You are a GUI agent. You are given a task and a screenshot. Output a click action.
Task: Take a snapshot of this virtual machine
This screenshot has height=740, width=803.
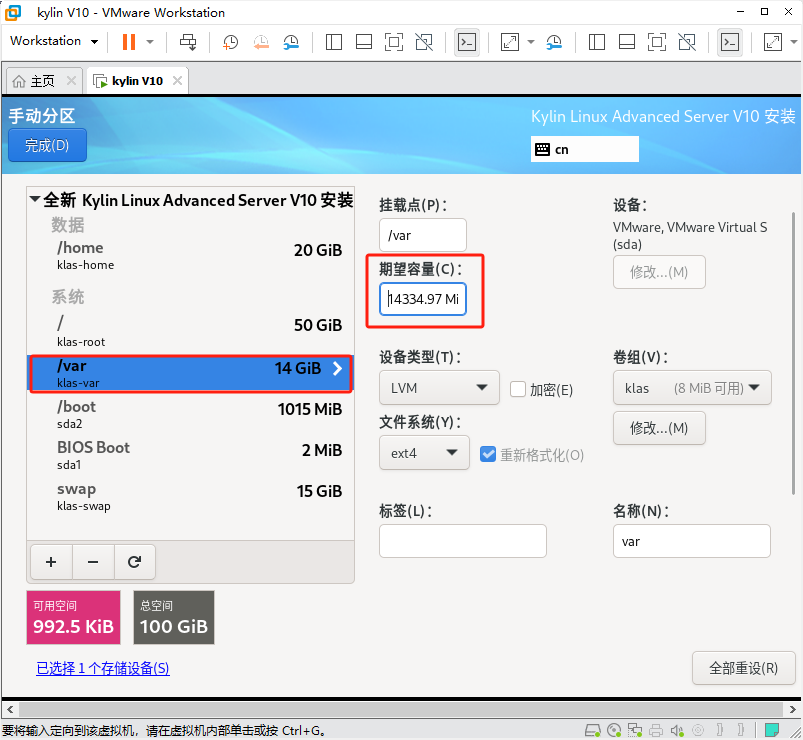pos(230,42)
